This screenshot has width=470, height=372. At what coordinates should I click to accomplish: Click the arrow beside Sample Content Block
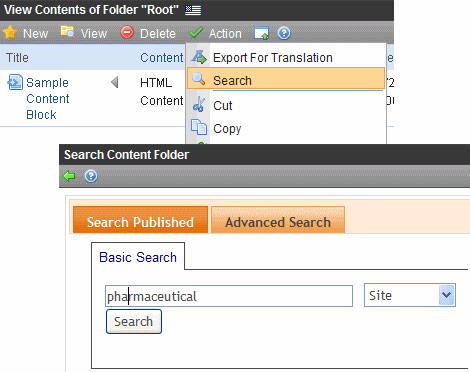[115, 82]
